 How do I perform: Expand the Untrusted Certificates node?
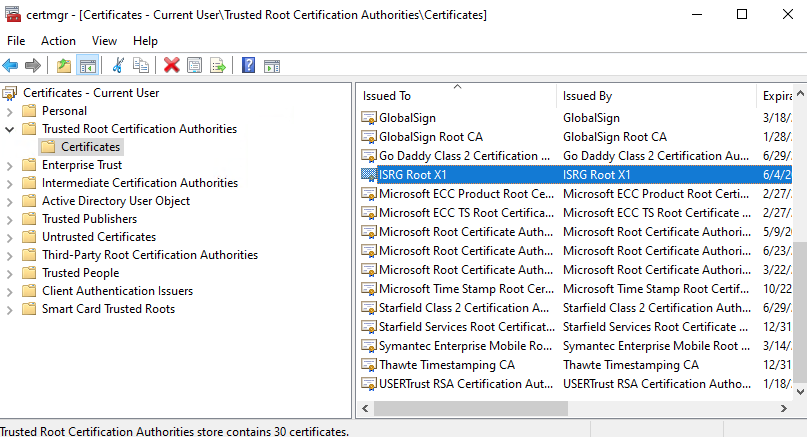pos(9,237)
